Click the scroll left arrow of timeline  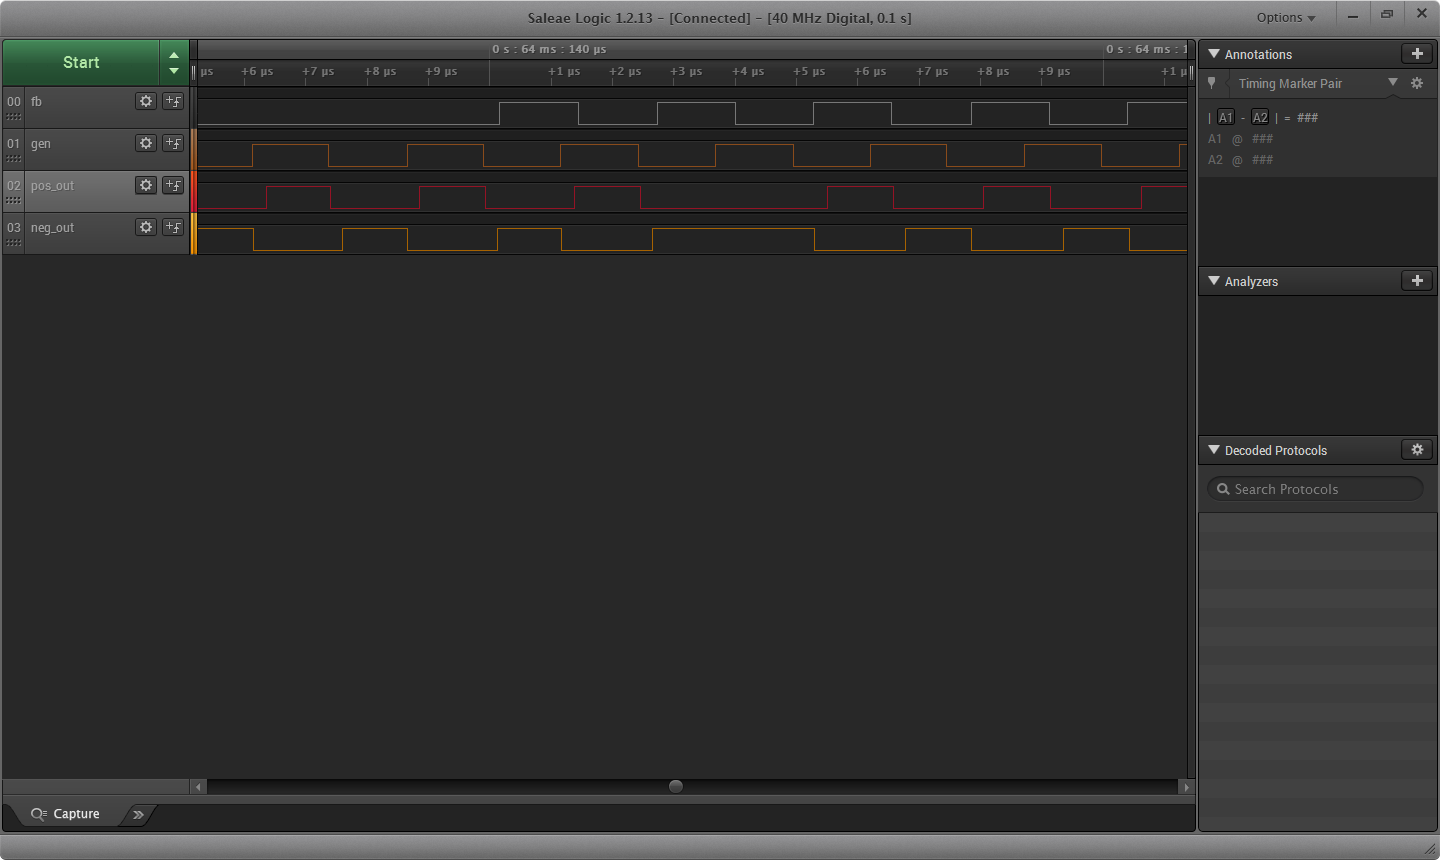click(198, 787)
